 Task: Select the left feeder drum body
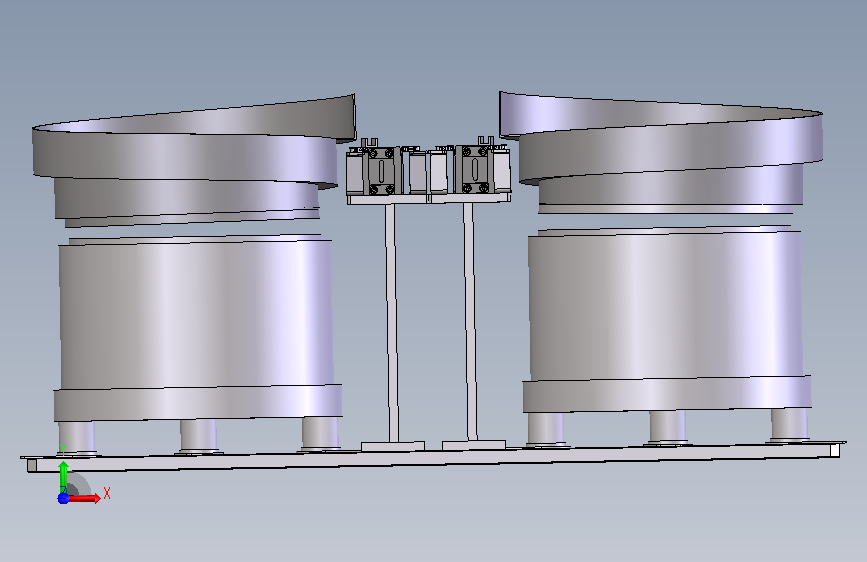tap(196, 313)
